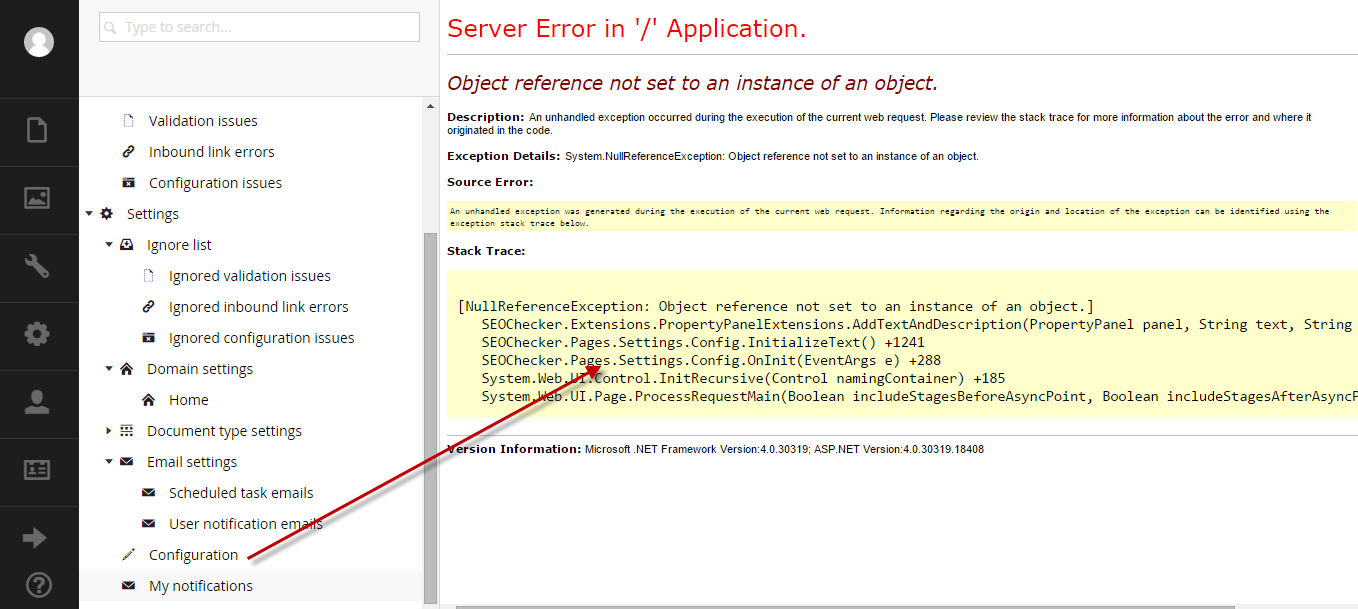Collapse the Ignore list node
Screen dimensions: 1358x609
[109, 245]
